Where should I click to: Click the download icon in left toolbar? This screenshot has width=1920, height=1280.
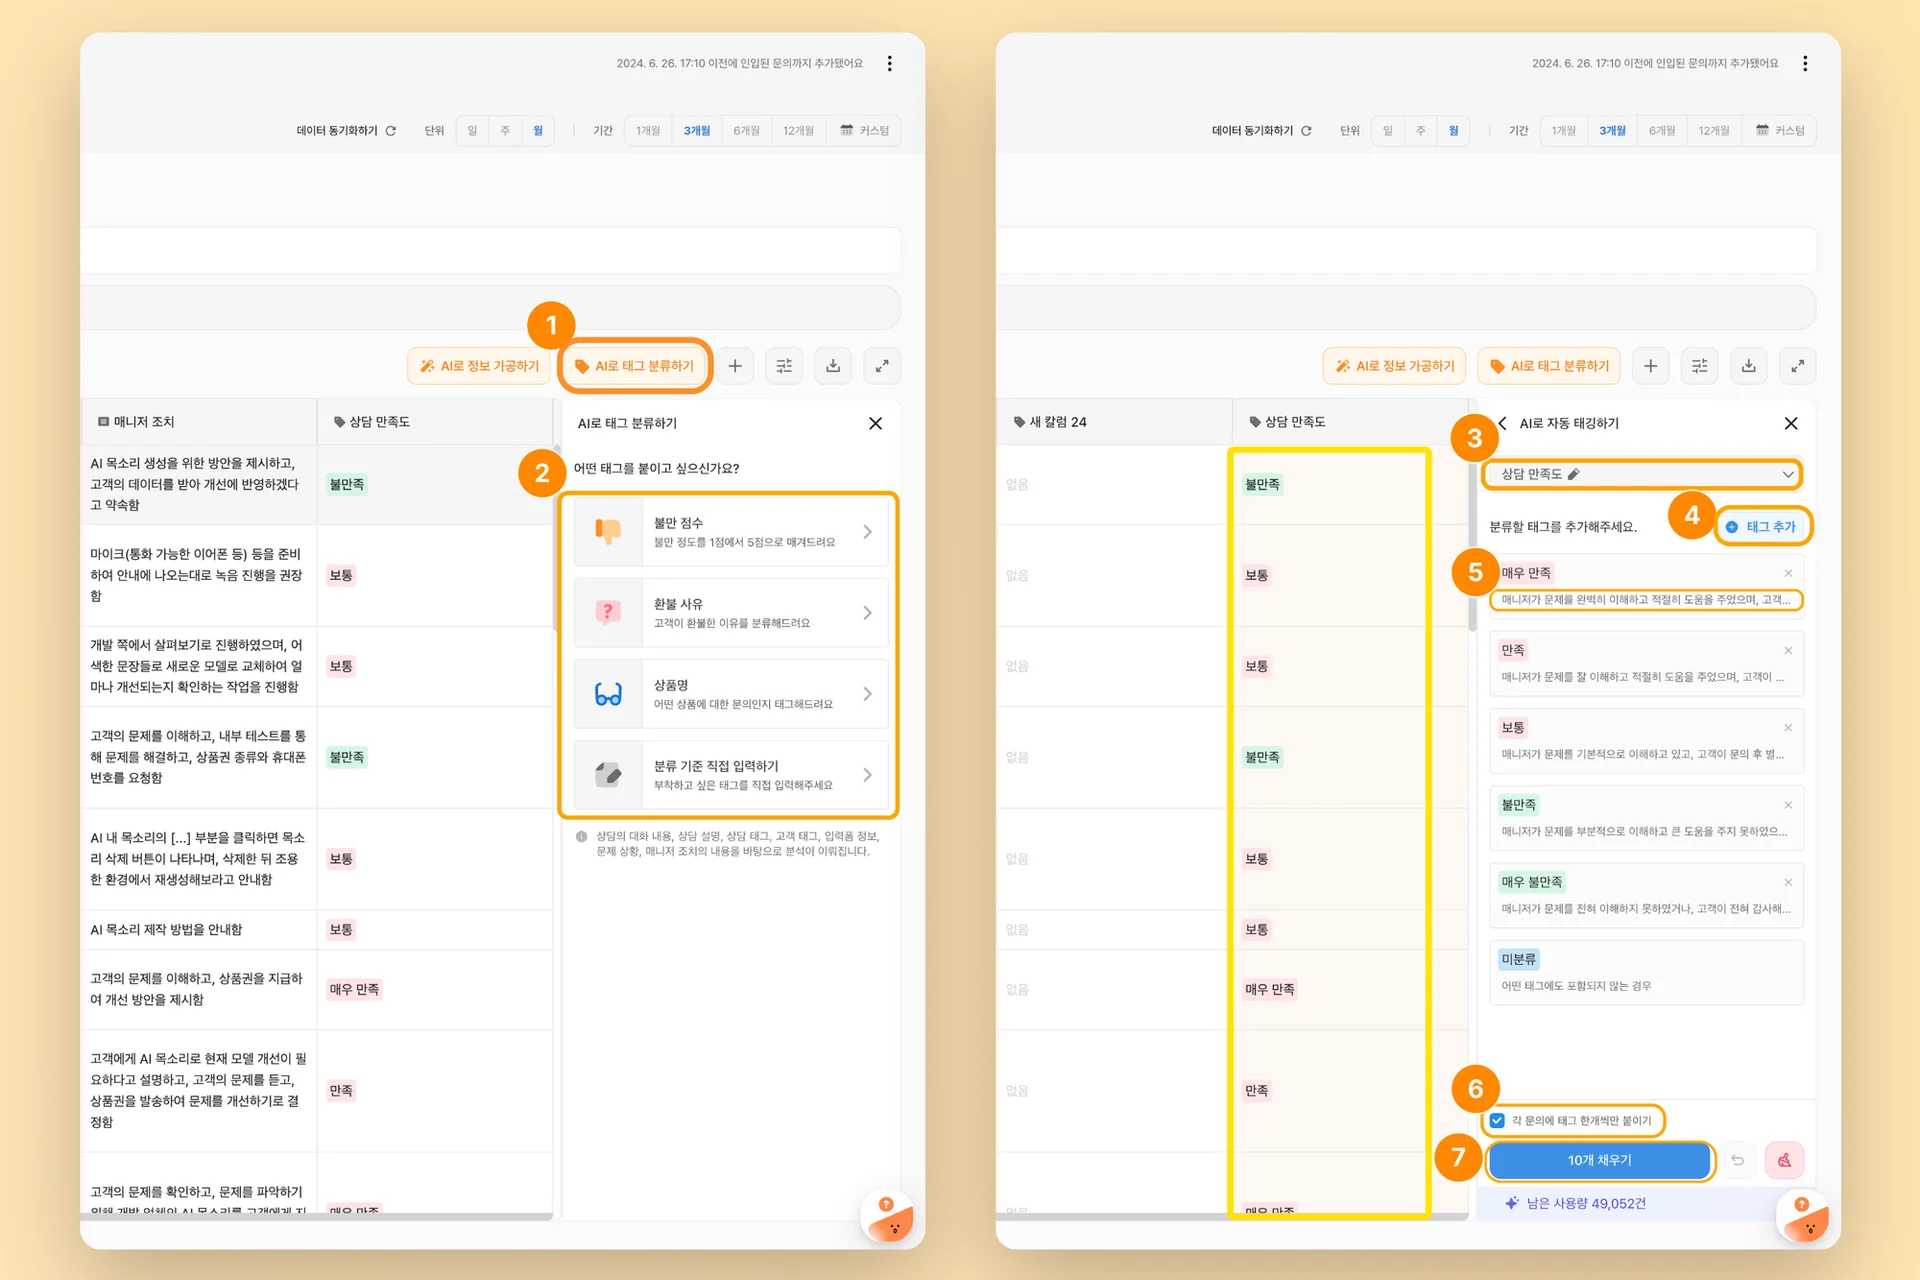(x=833, y=366)
